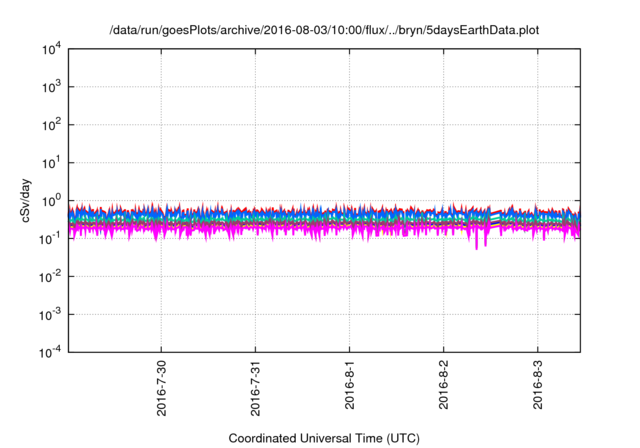Click the plot title file path
Image resolution: width=640 pixels, height=448 pixels.
click(x=324, y=30)
